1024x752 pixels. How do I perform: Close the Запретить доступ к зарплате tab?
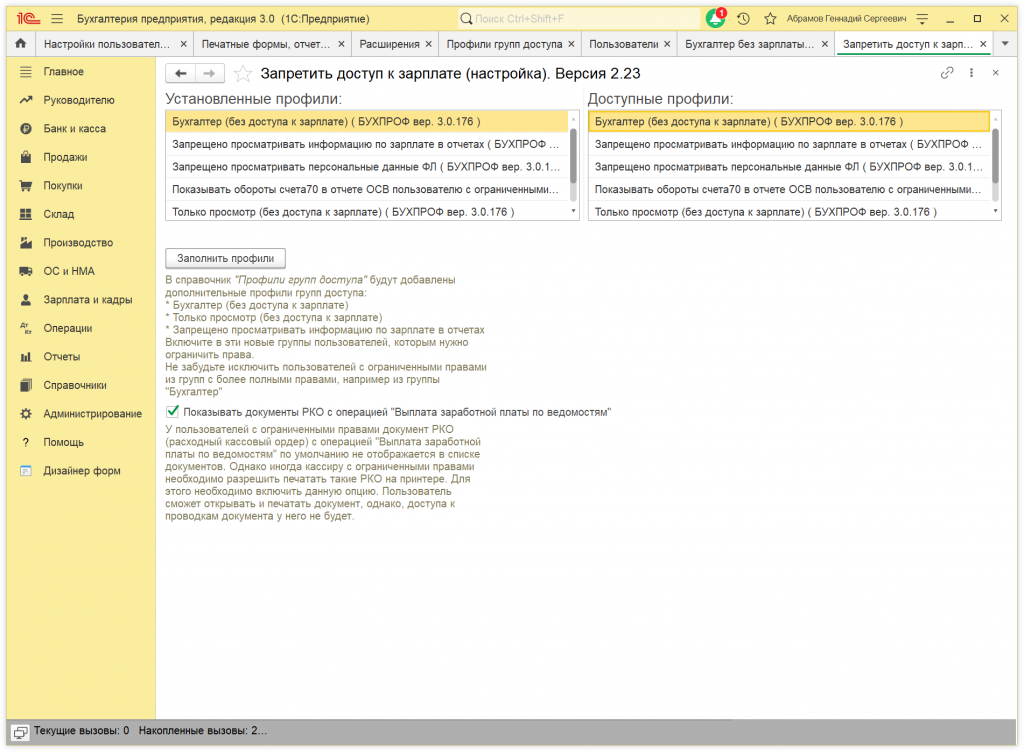pos(983,44)
